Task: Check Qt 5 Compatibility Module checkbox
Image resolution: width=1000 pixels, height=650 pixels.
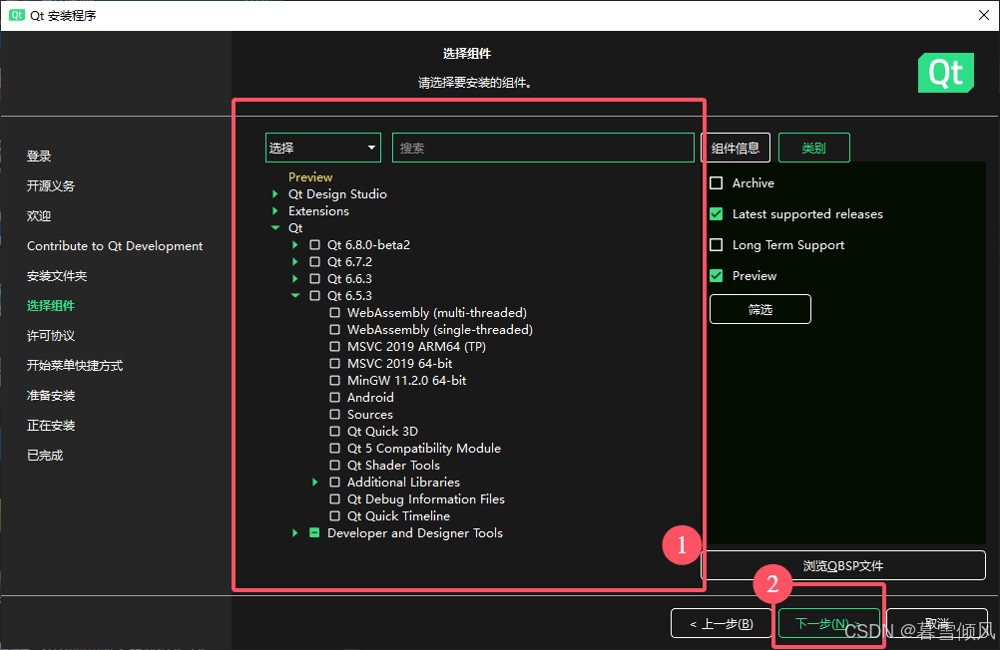Action: click(x=334, y=448)
